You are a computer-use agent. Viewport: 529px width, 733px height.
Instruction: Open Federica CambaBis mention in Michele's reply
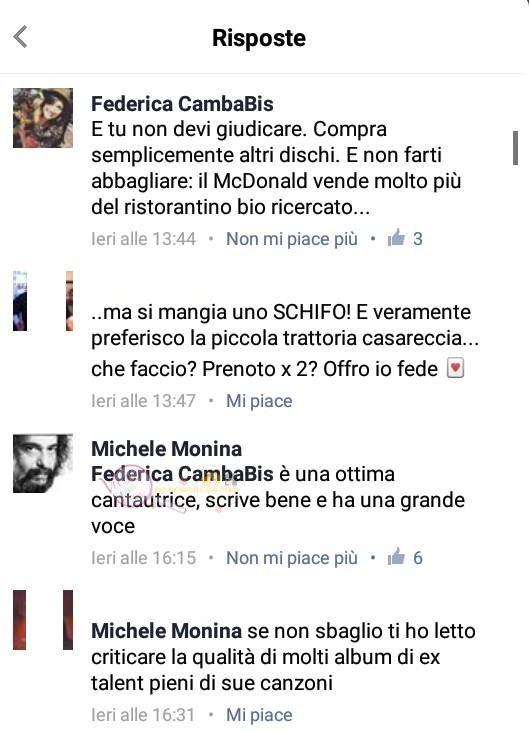[182, 474]
